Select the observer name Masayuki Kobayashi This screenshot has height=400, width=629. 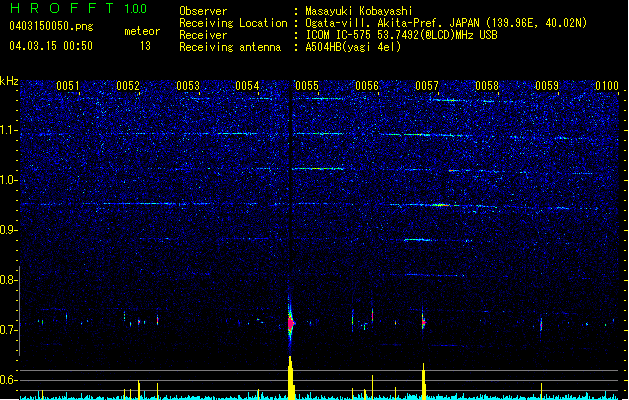click(359, 11)
